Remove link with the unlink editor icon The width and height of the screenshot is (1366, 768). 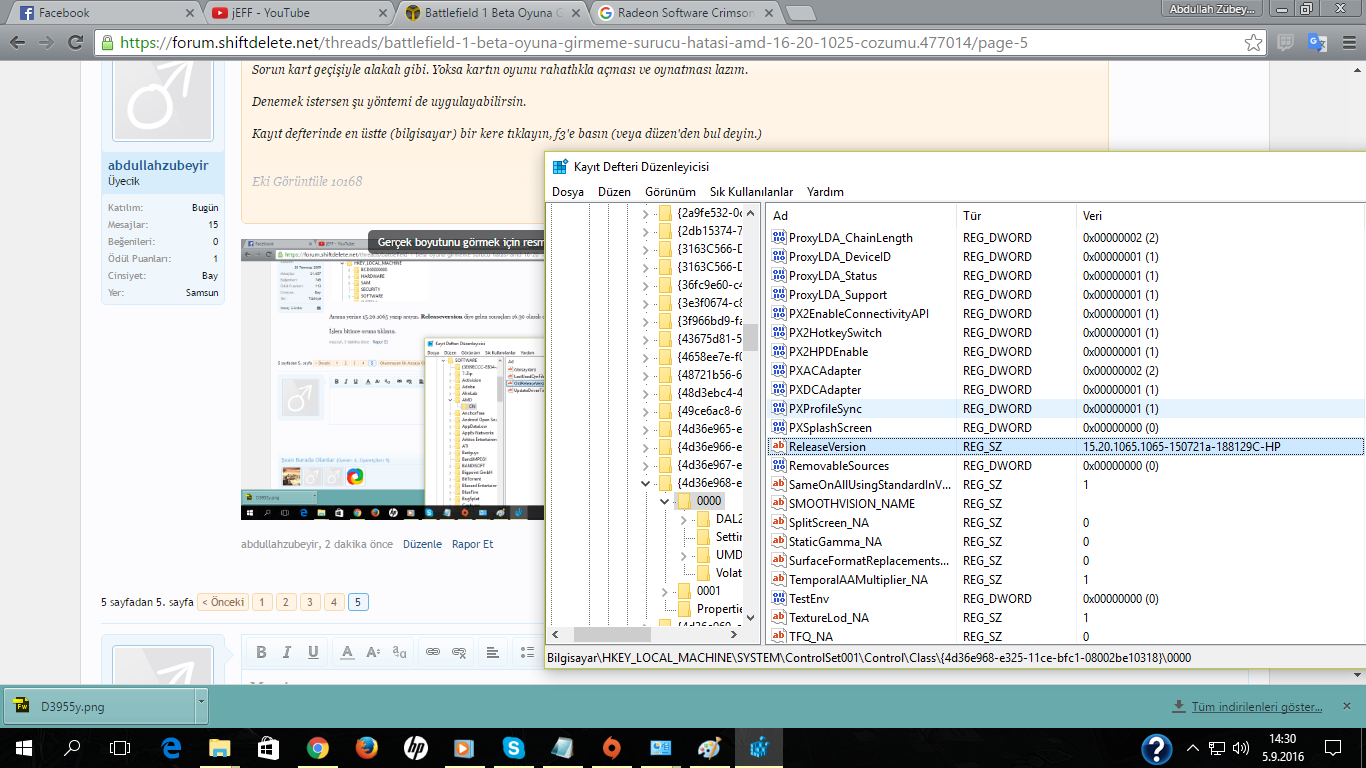point(459,652)
